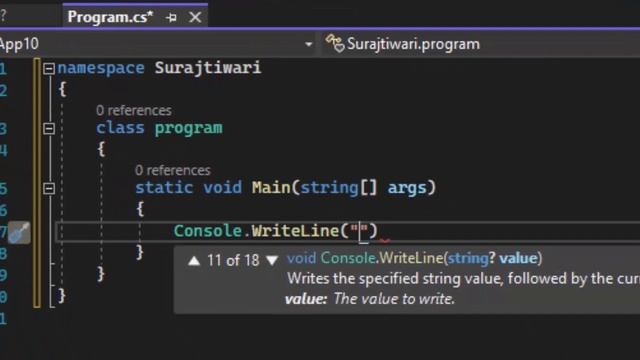Click the string[] type in Main signature

pos(339,188)
